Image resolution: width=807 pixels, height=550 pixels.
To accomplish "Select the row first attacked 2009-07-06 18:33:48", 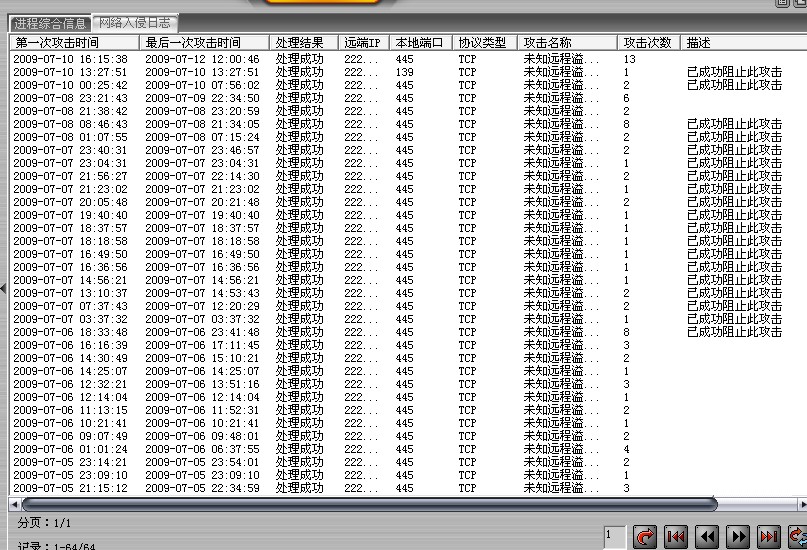I will [408, 332].
